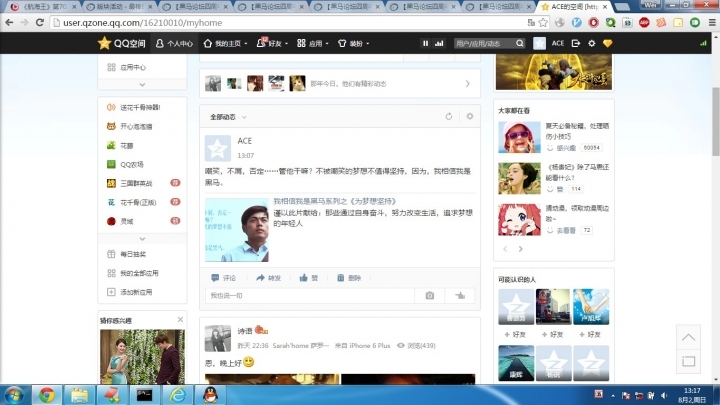Click the yellow diamond VIP icon
This screenshot has width=720, height=405.
click(x=607, y=44)
